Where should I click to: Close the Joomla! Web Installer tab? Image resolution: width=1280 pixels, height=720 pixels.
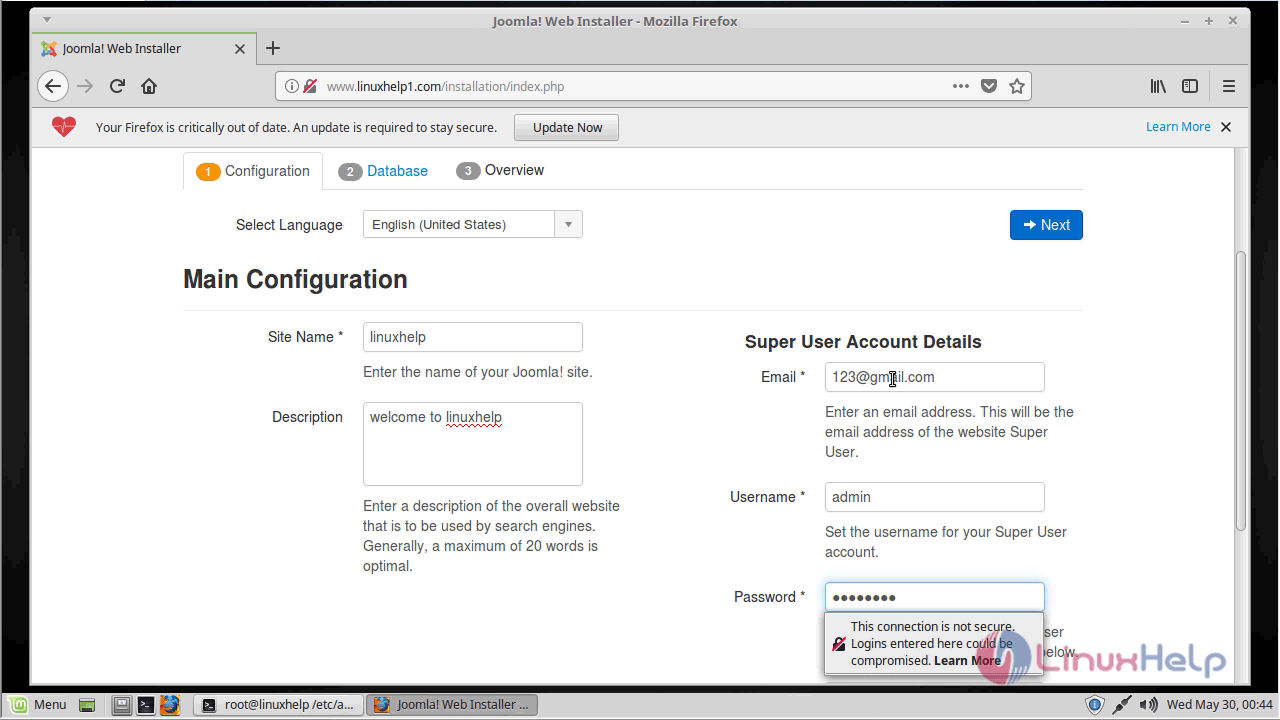click(x=240, y=48)
